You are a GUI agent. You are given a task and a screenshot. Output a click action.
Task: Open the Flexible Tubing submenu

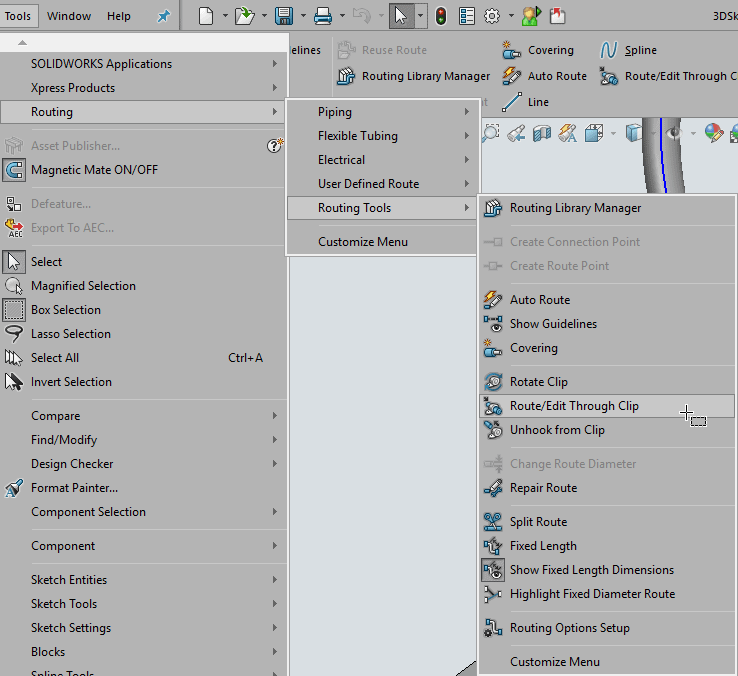click(382, 136)
